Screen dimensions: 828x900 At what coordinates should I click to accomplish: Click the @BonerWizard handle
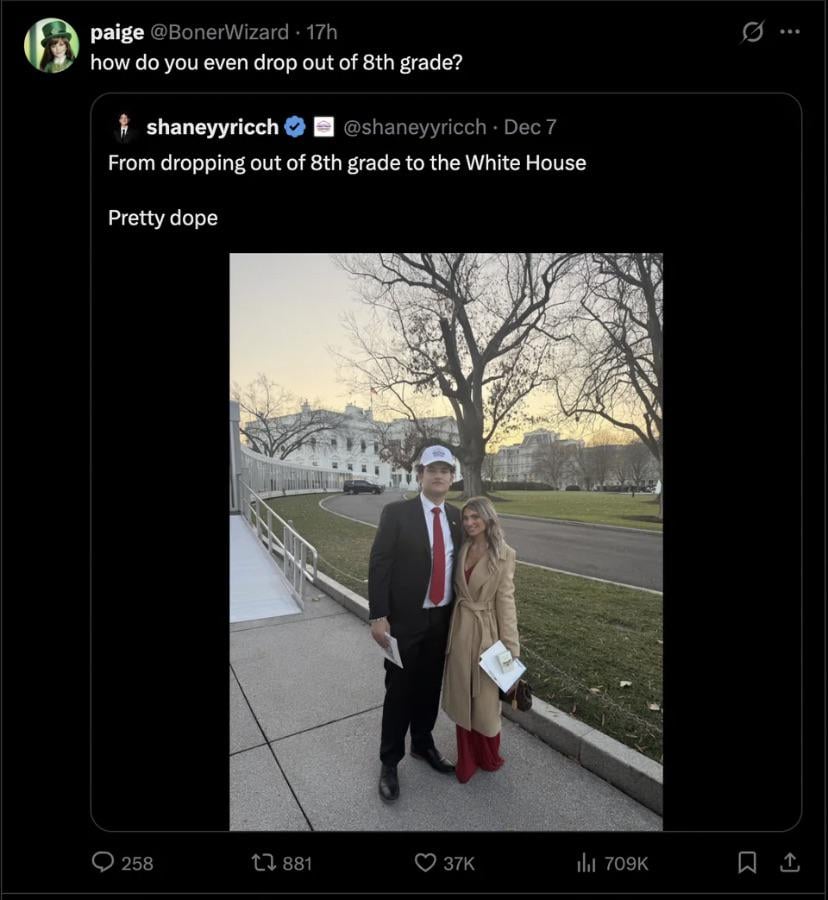(x=221, y=32)
